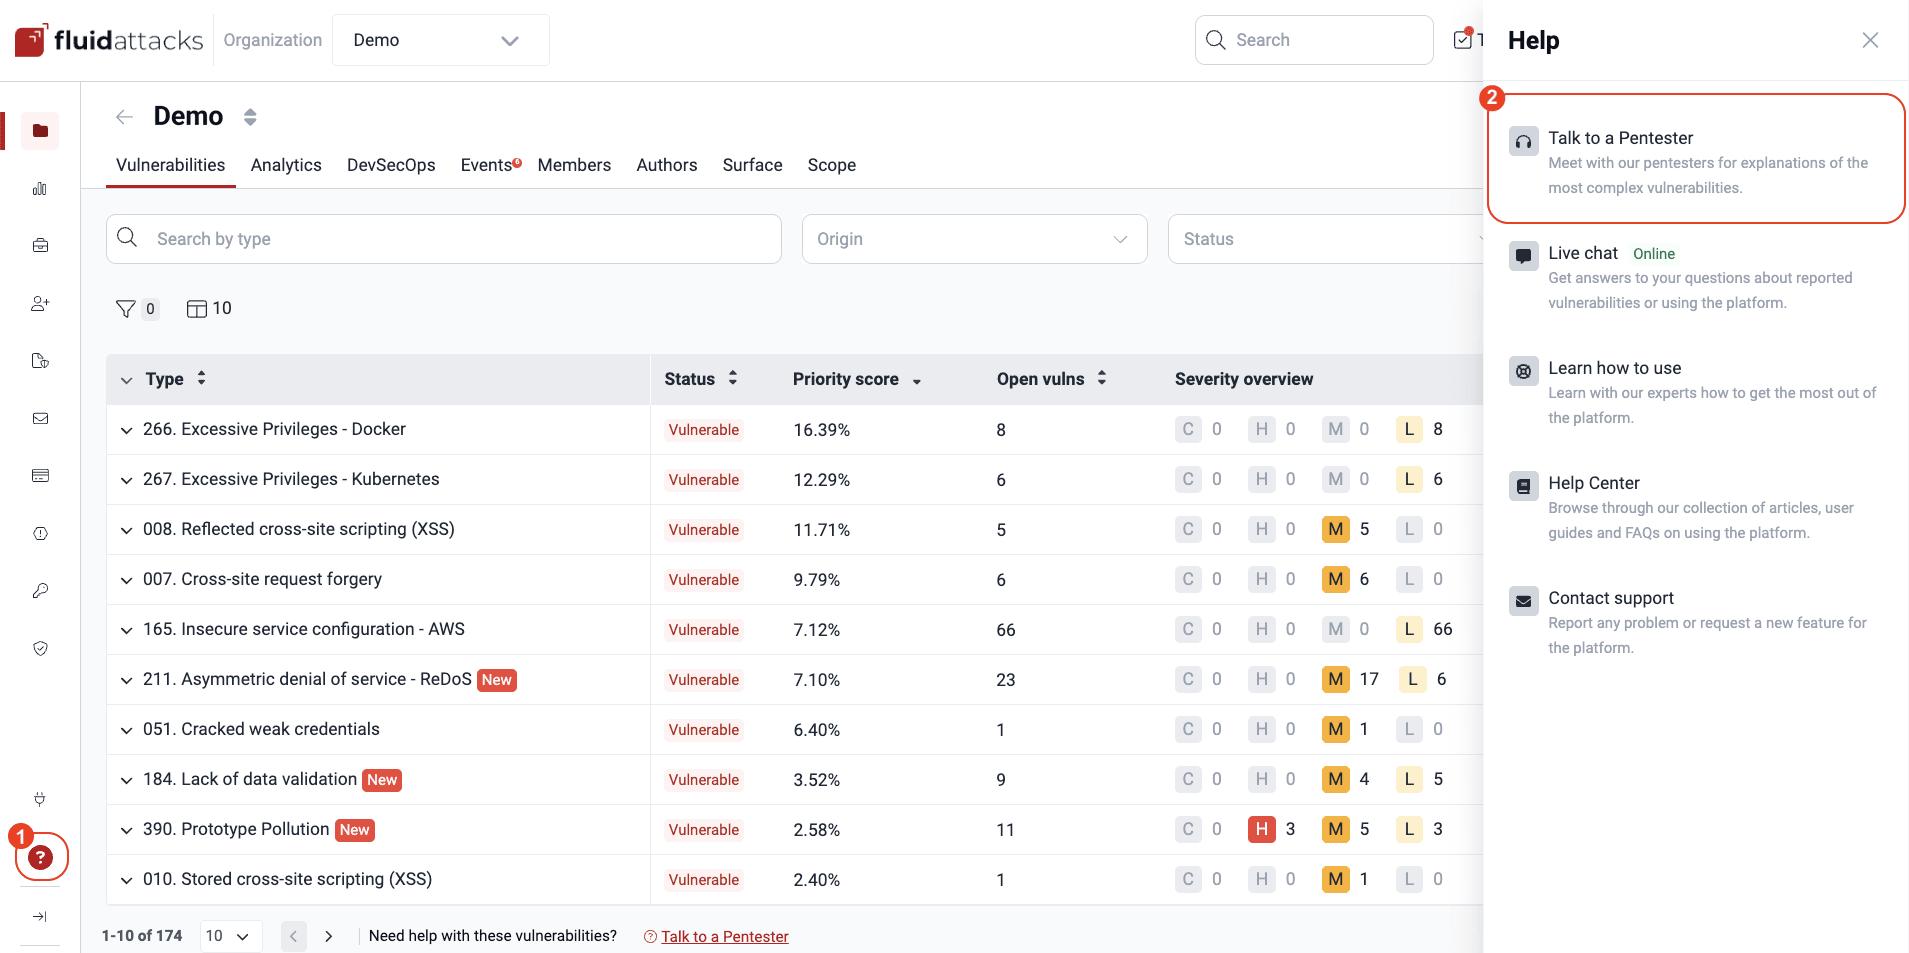Go to previous page of vulnerabilities
Screen dimensions: 1909x953
293,937
